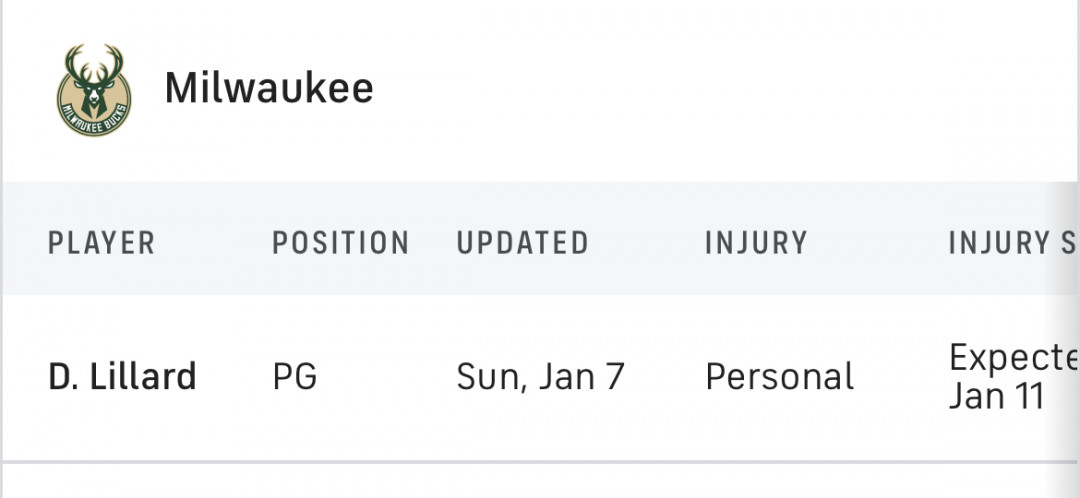Click the Expected status text
1080x498 pixels.
click(1013, 358)
